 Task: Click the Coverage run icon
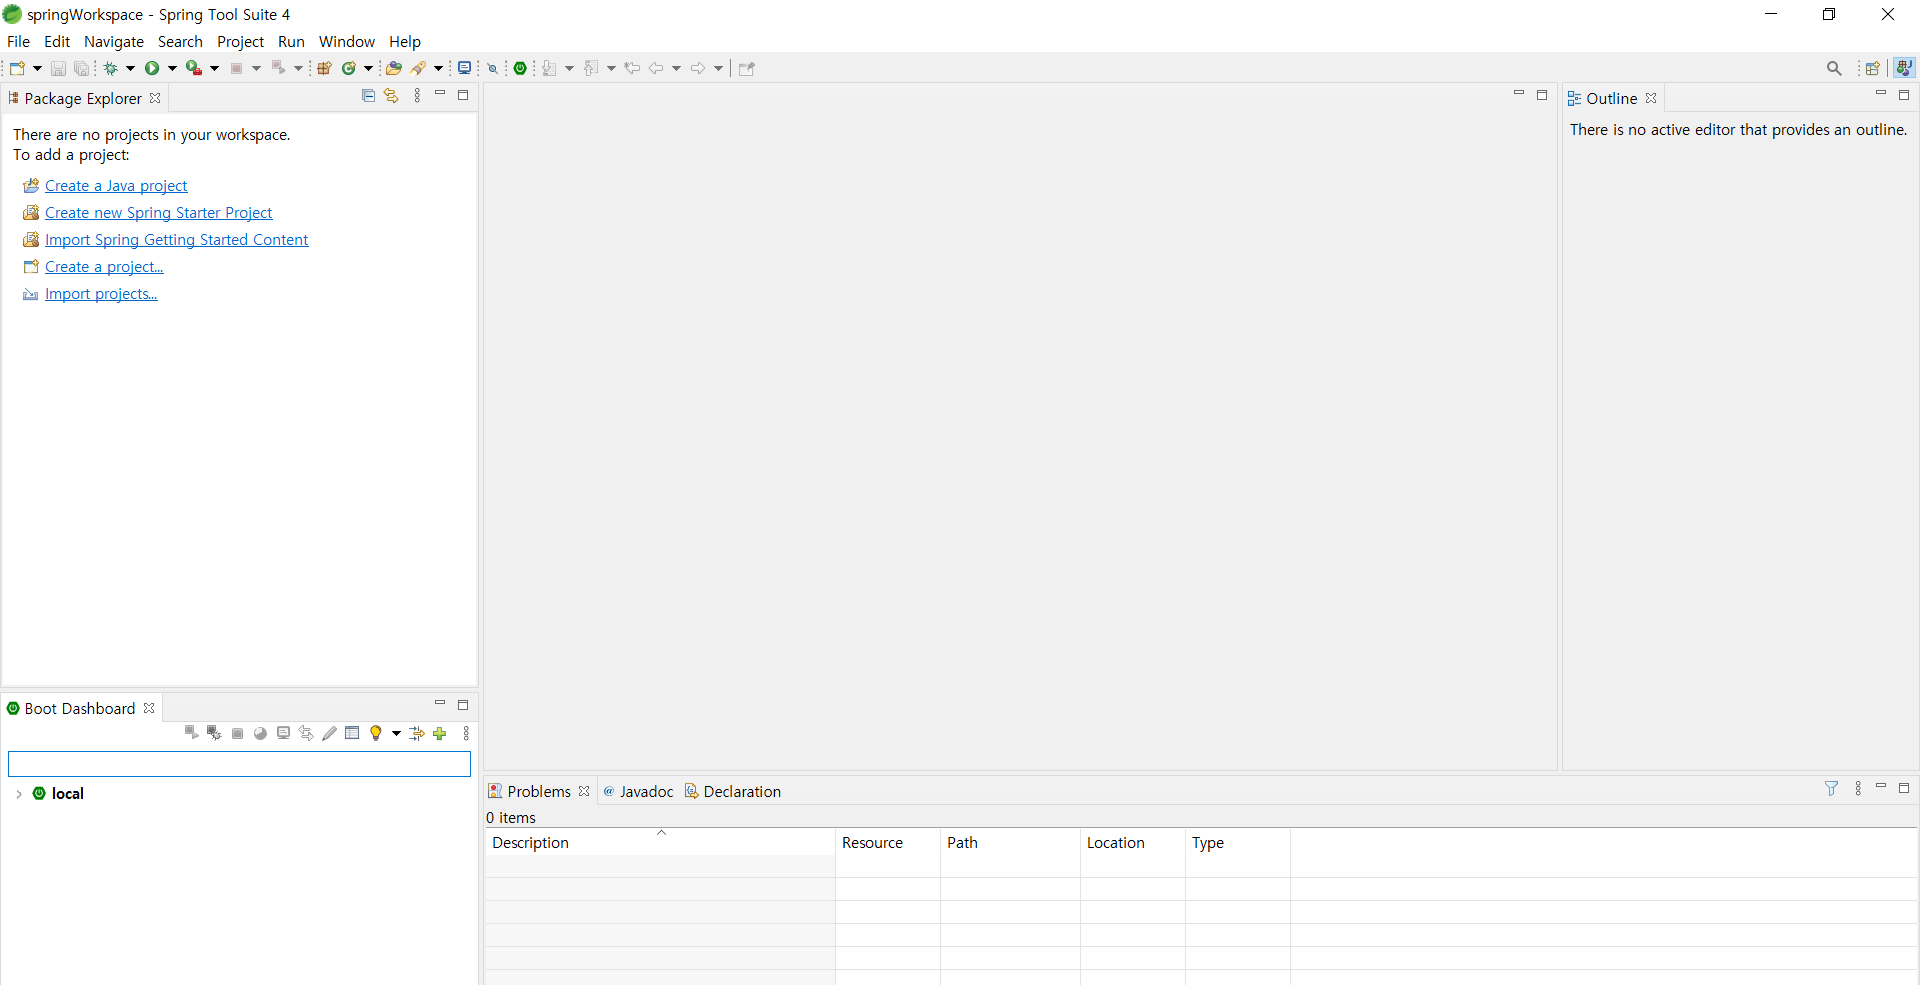coord(194,68)
